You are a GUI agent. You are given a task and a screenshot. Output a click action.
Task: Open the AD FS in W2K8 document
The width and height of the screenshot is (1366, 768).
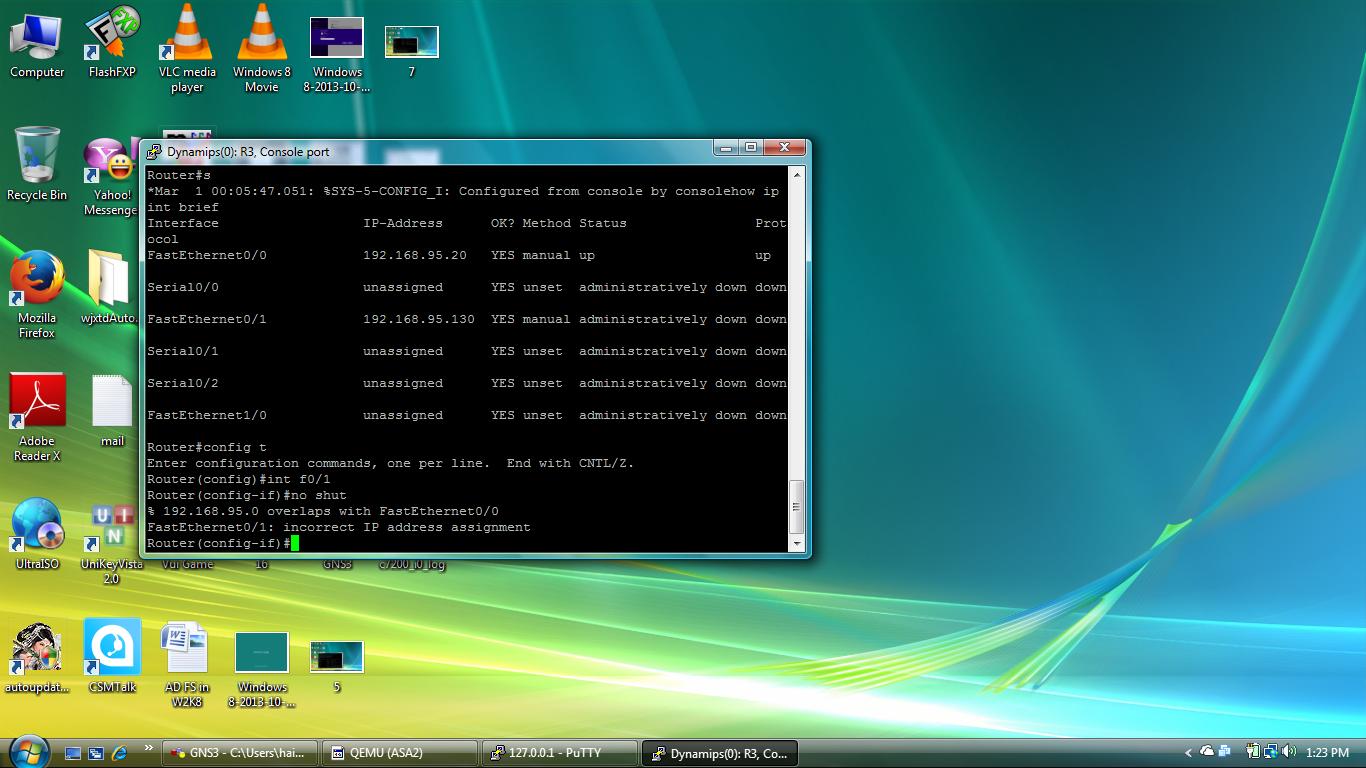tap(187, 649)
